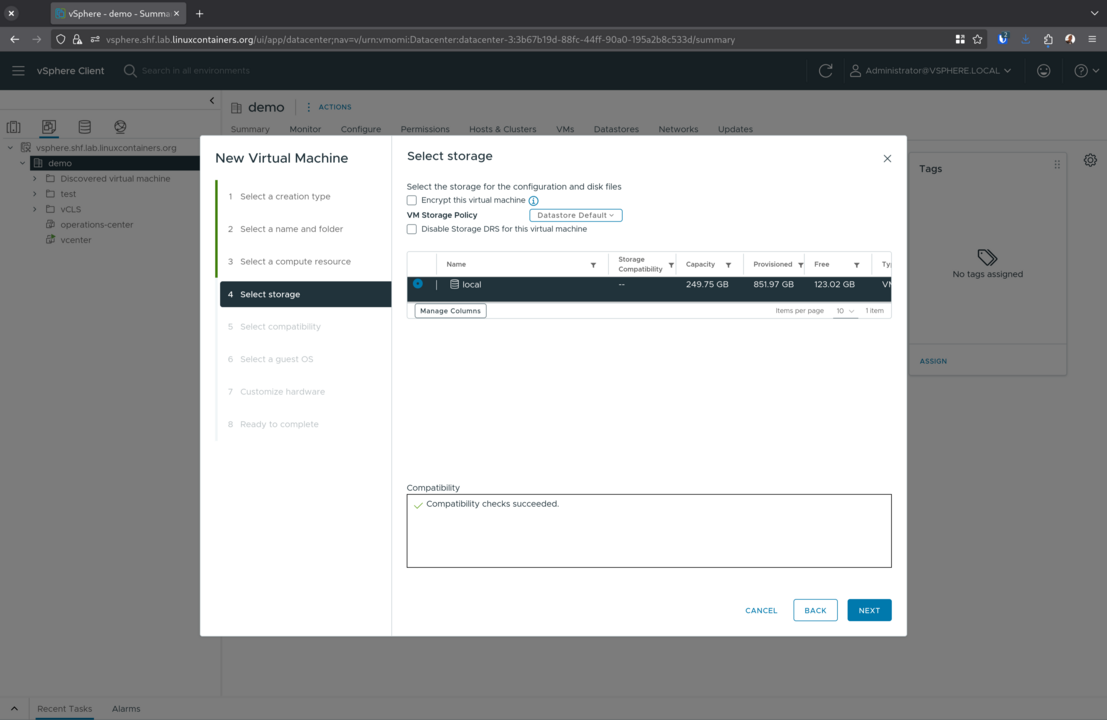Open the feedback smiley icon
The width and height of the screenshot is (1107, 720).
1043,71
